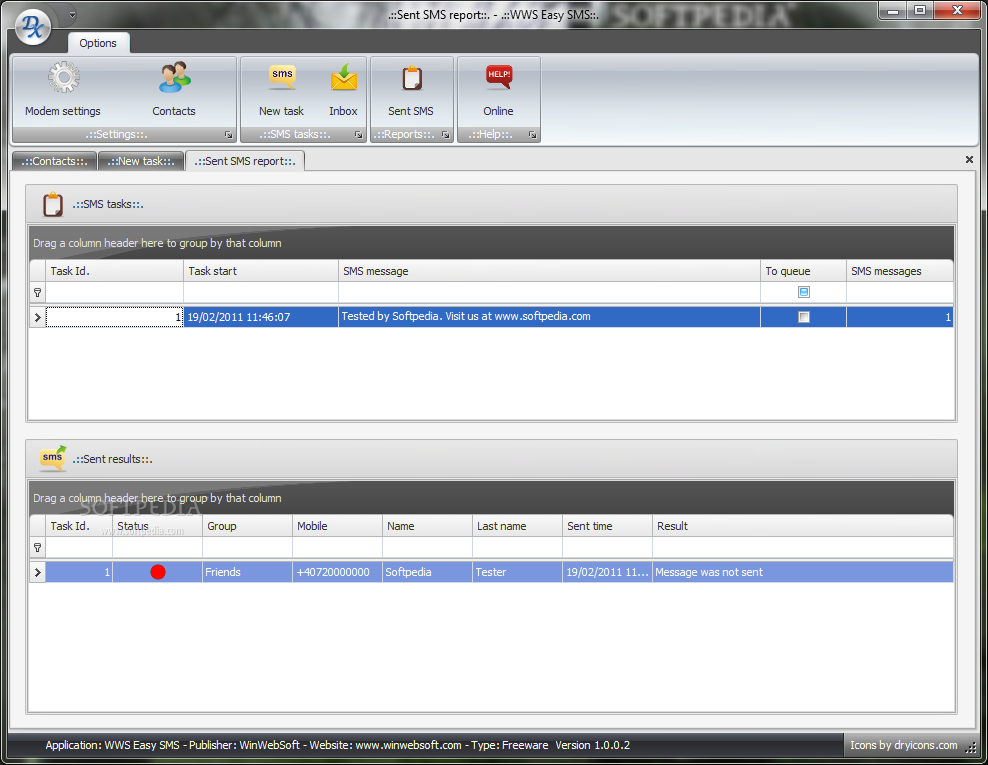
Task: Click group-by panel in Sent results grid
Action: tap(491, 498)
